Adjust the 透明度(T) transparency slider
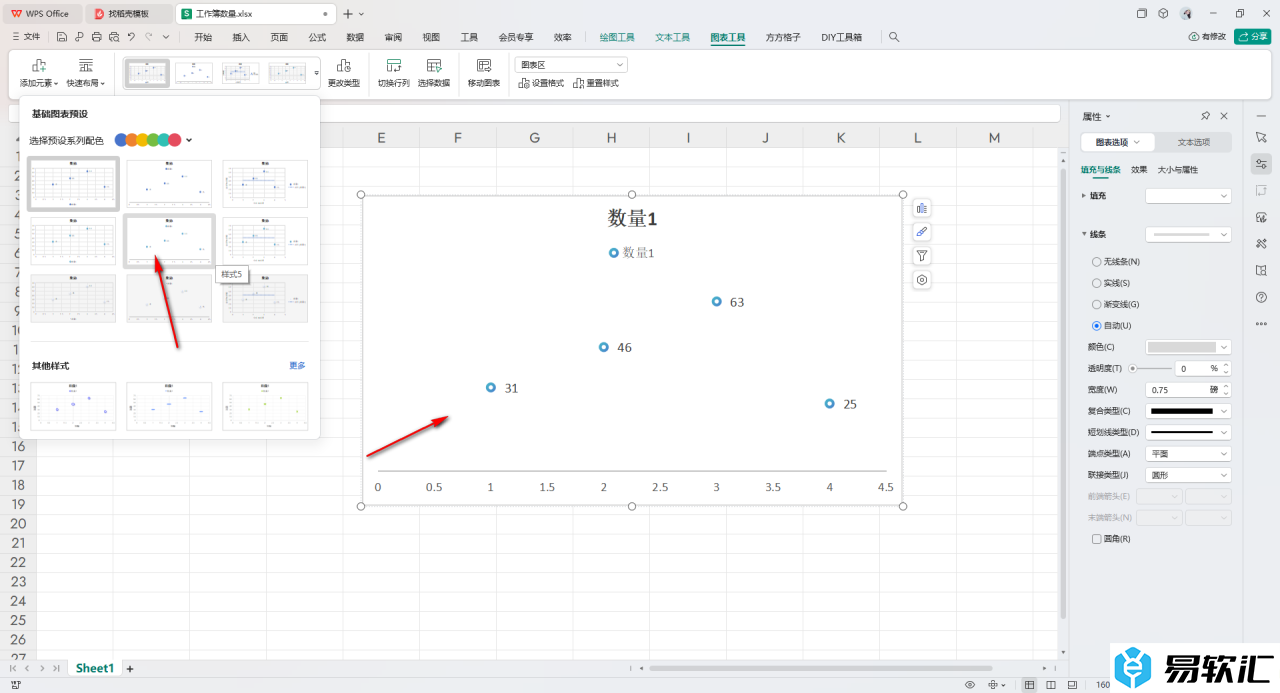 1150,368
